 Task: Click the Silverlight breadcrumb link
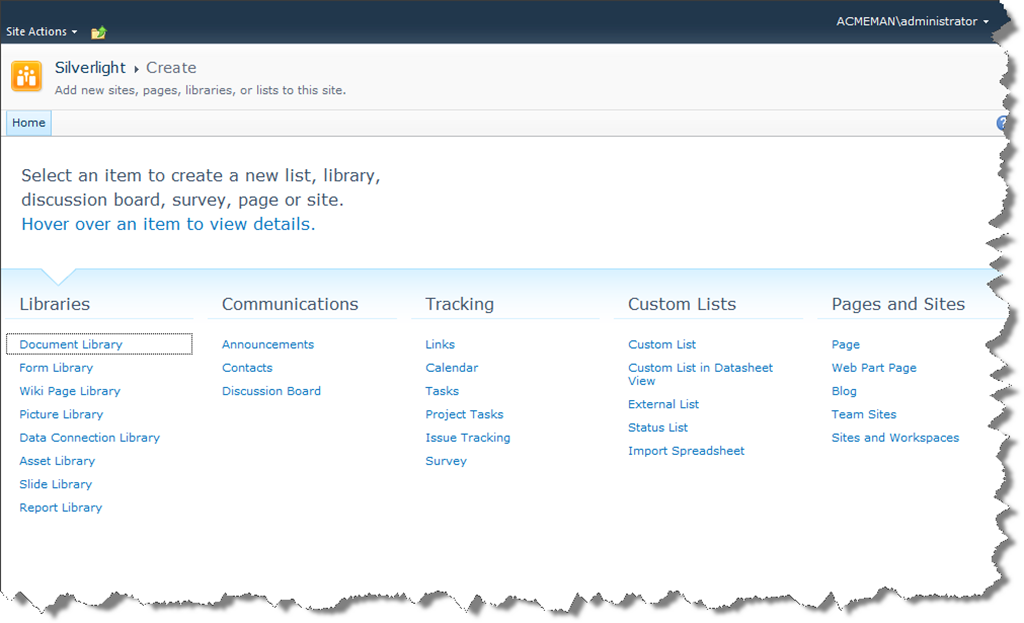click(x=90, y=68)
